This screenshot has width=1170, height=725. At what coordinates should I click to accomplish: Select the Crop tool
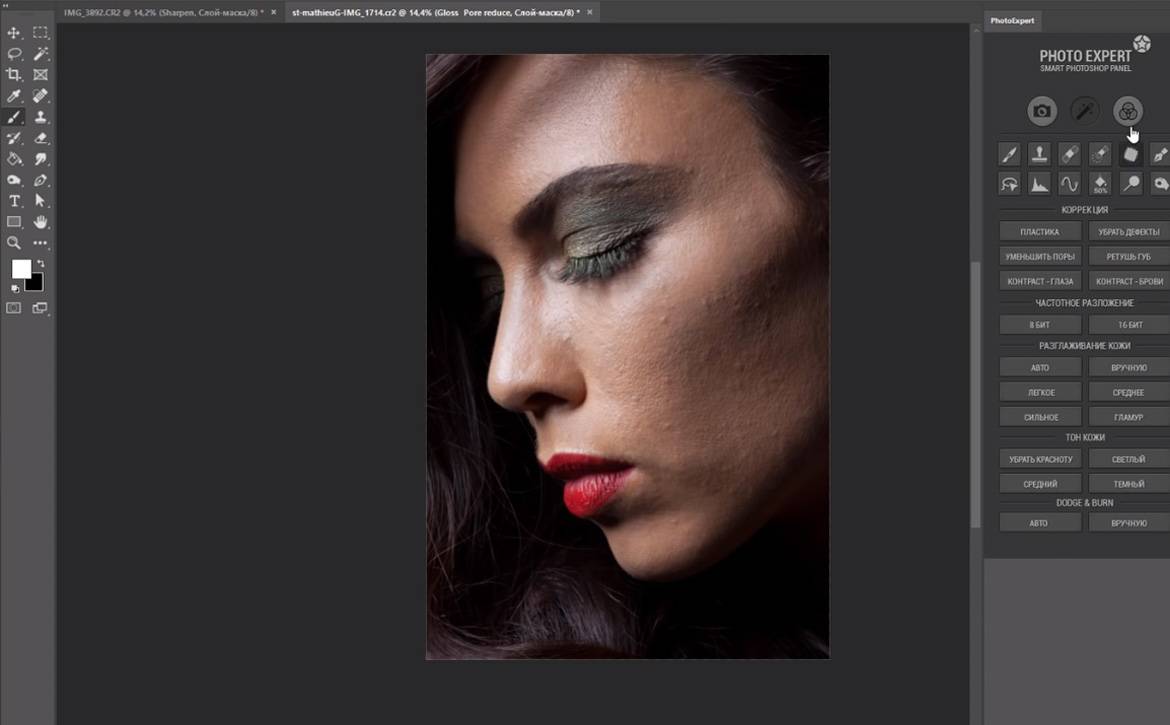[x=14, y=75]
